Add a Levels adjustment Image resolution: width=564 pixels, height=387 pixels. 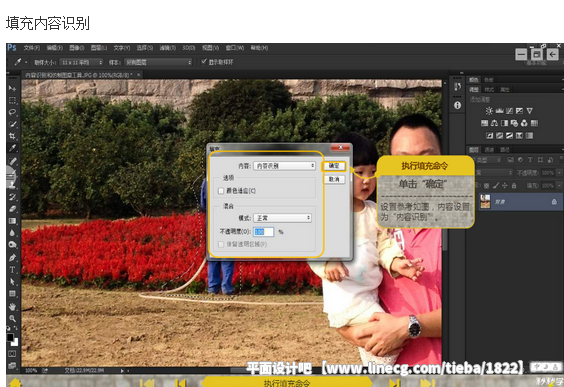499,111
